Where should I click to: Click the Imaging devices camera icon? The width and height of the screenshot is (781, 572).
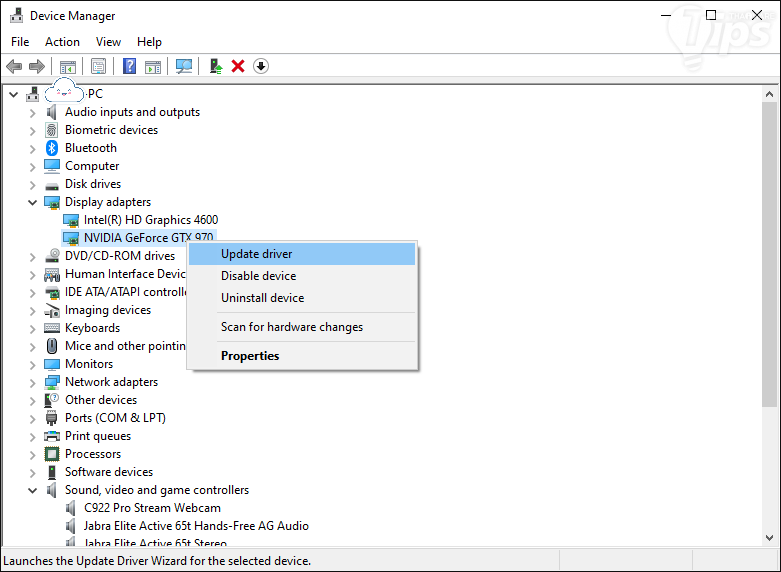(x=52, y=310)
